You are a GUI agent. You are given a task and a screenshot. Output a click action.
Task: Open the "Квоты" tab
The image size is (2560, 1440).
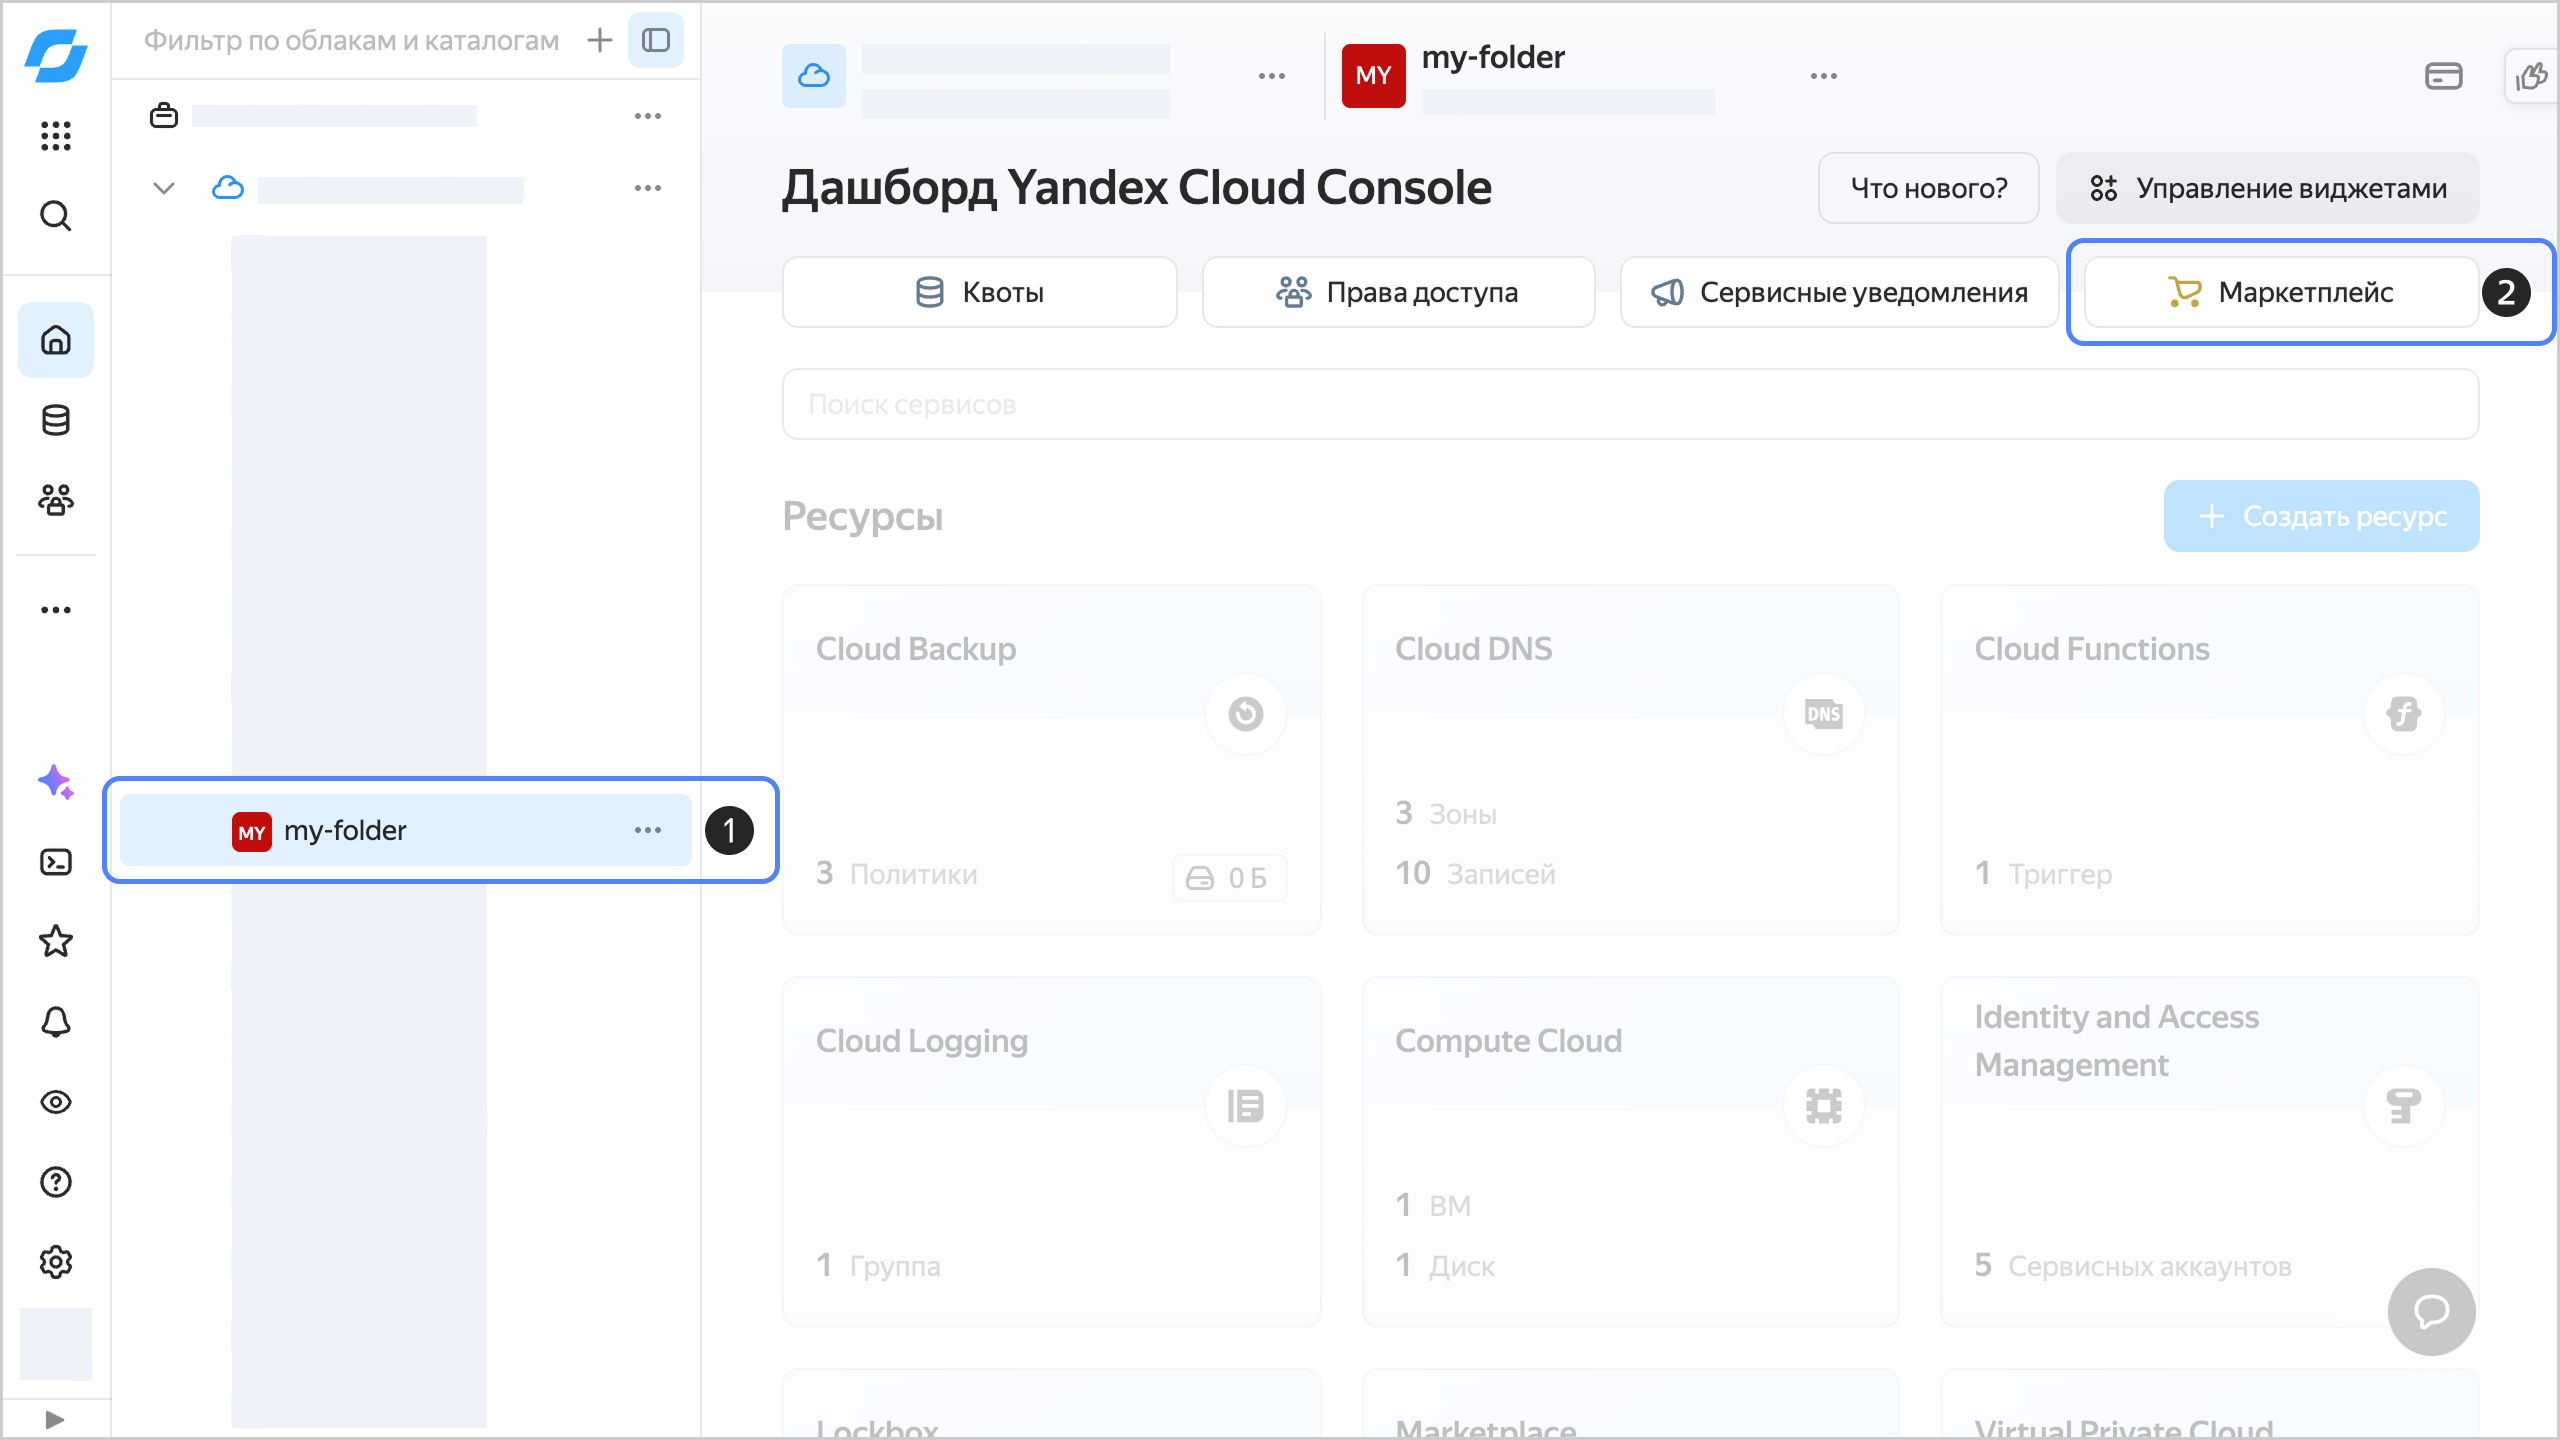[980, 292]
